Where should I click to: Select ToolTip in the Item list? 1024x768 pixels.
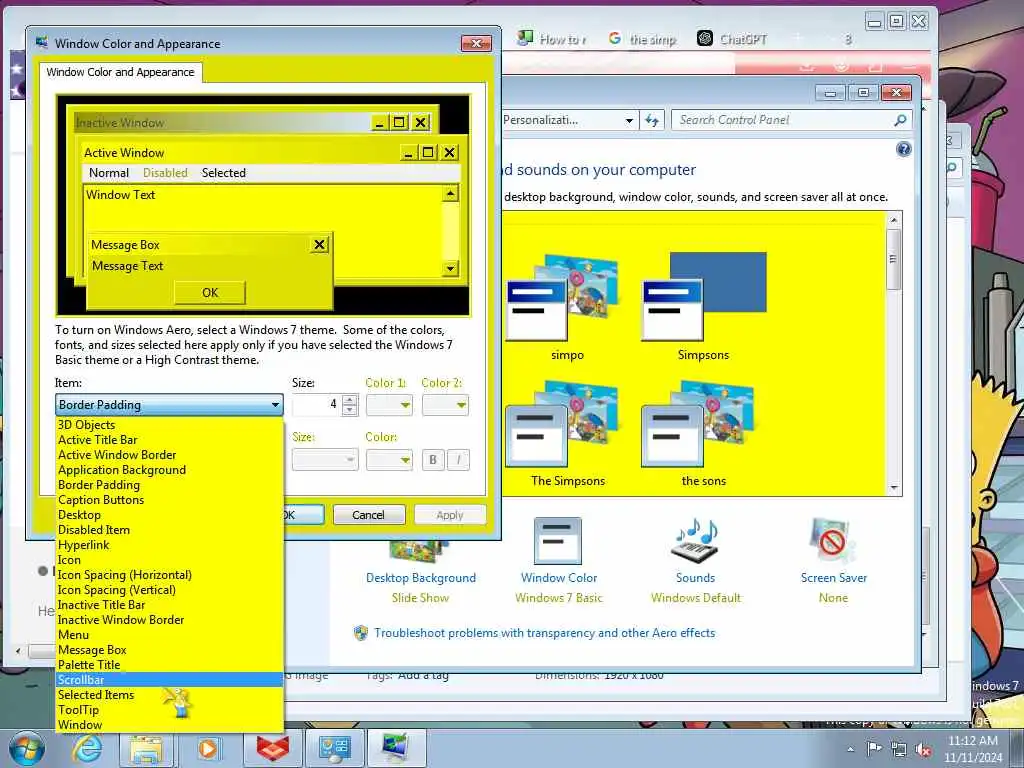coord(169,710)
